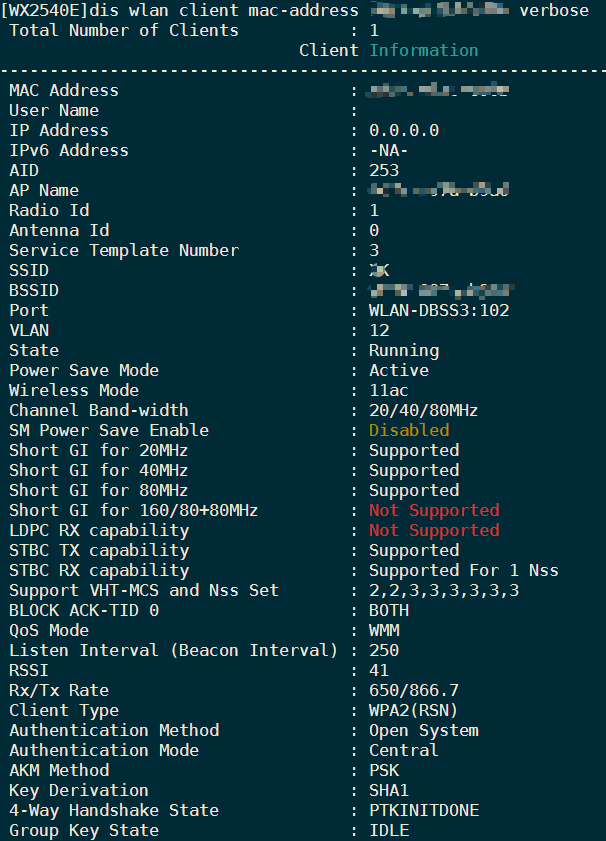Screen dimensions: 606x841
Task: Click red 'Not Supported' for Short GI 160/80+80MHz
Action: 434,510
